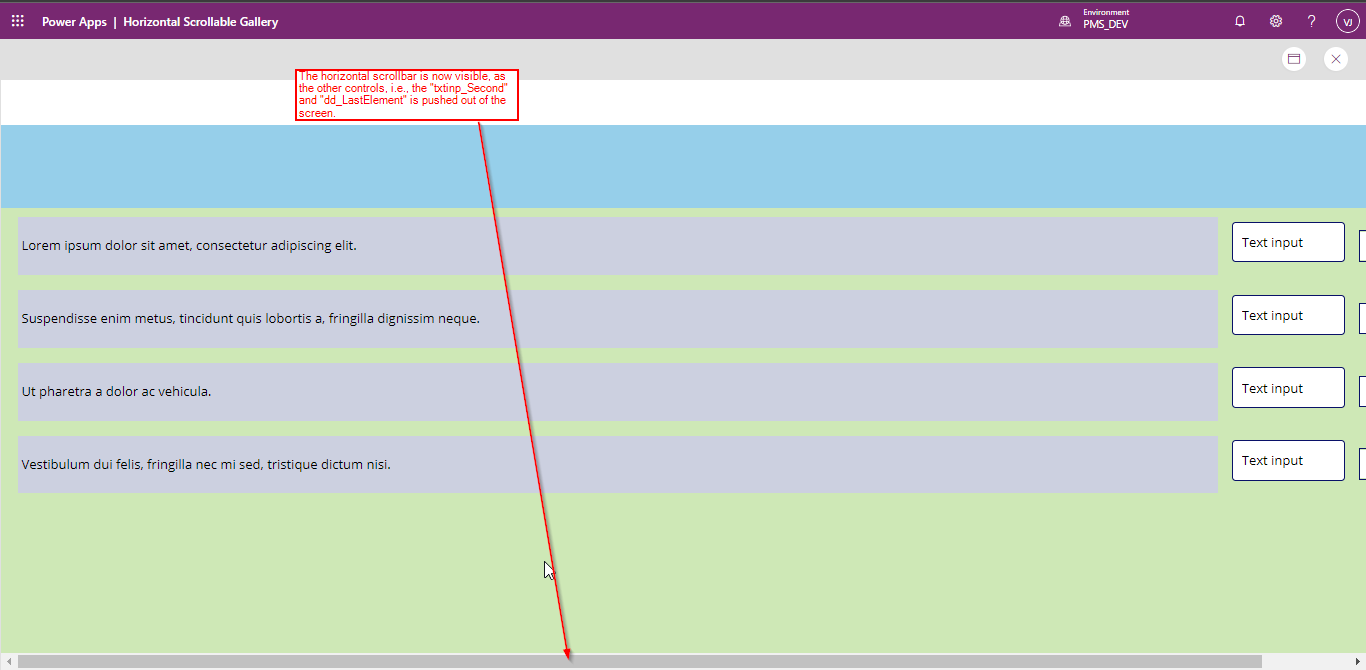Click the horizontal scrollbar thumb
1366x670 pixels.
tap(640, 661)
